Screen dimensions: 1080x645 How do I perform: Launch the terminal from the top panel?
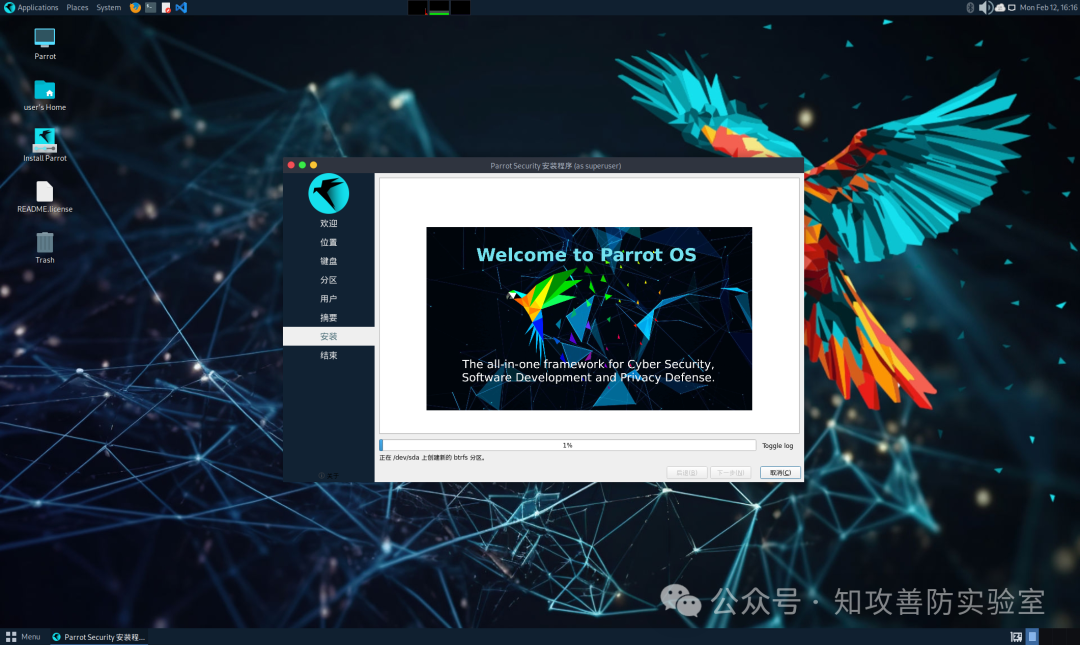[x=150, y=7]
